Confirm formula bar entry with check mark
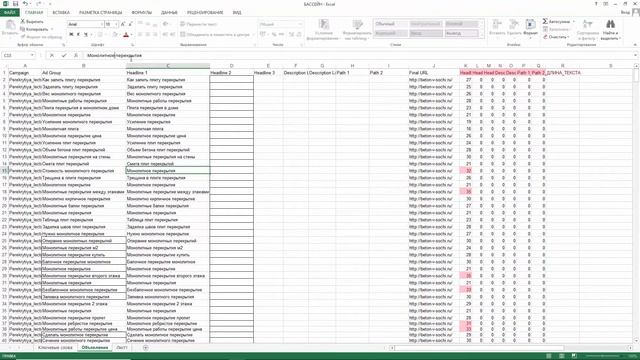Viewport: 640px width, 360px height. pos(64,56)
